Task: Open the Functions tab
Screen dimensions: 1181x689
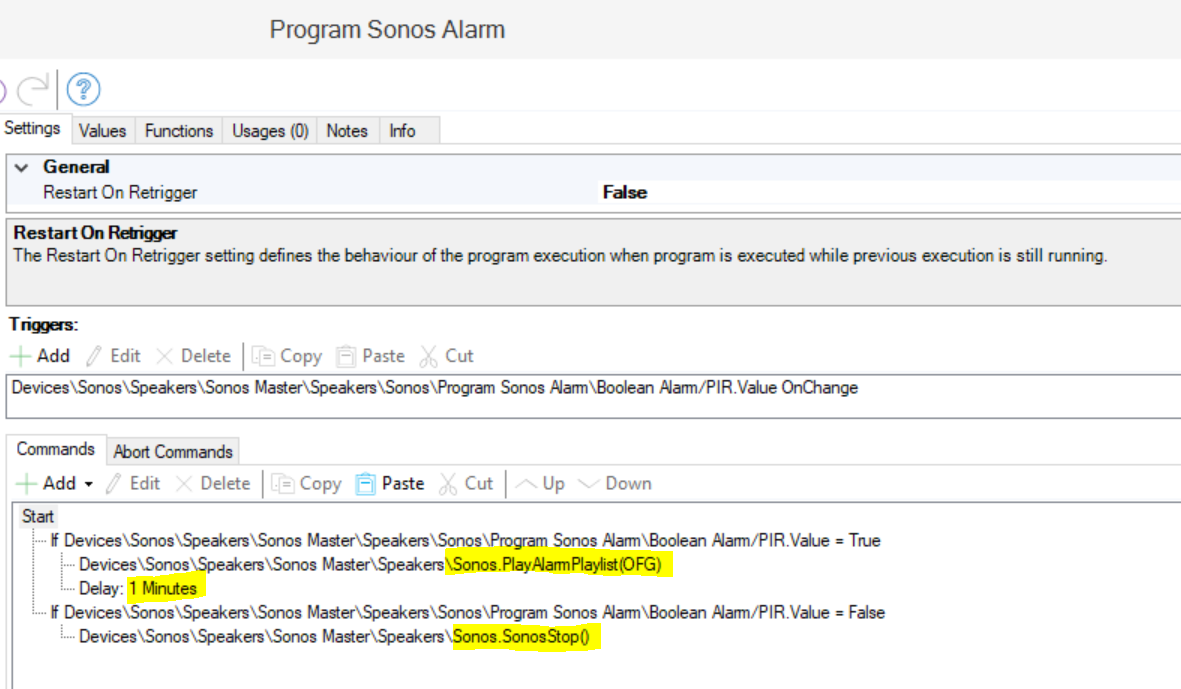Action: (179, 131)
